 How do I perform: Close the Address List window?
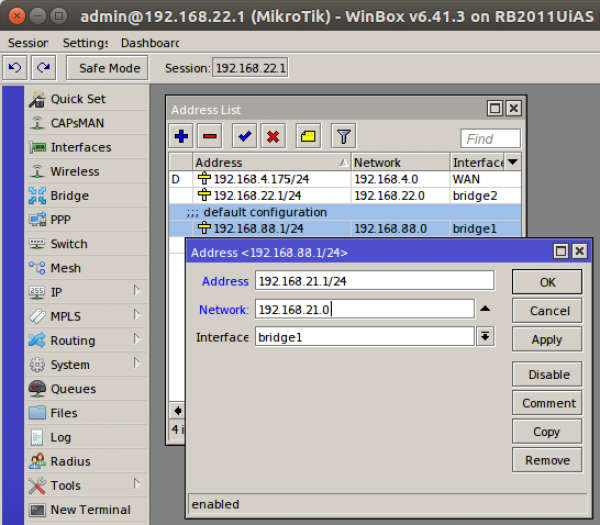click(514, 108)
